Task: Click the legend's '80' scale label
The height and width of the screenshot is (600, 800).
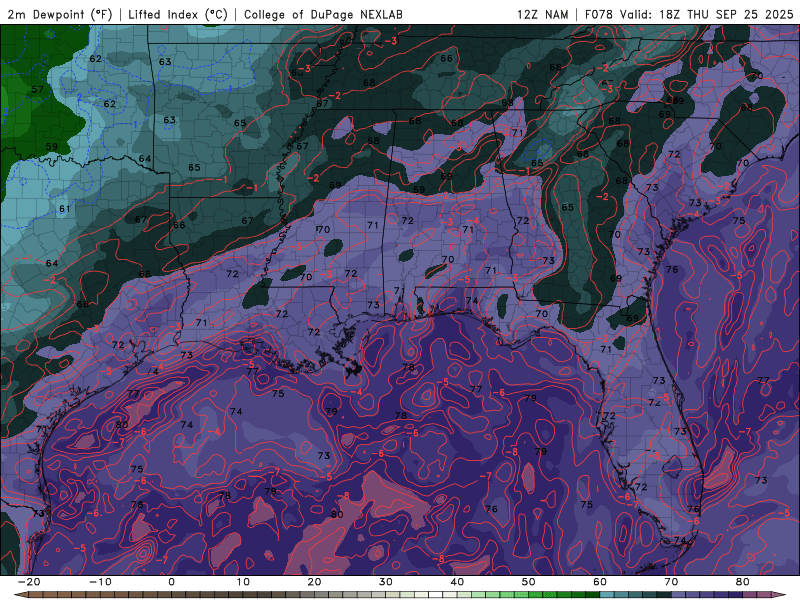Action: tap(743, 582)
